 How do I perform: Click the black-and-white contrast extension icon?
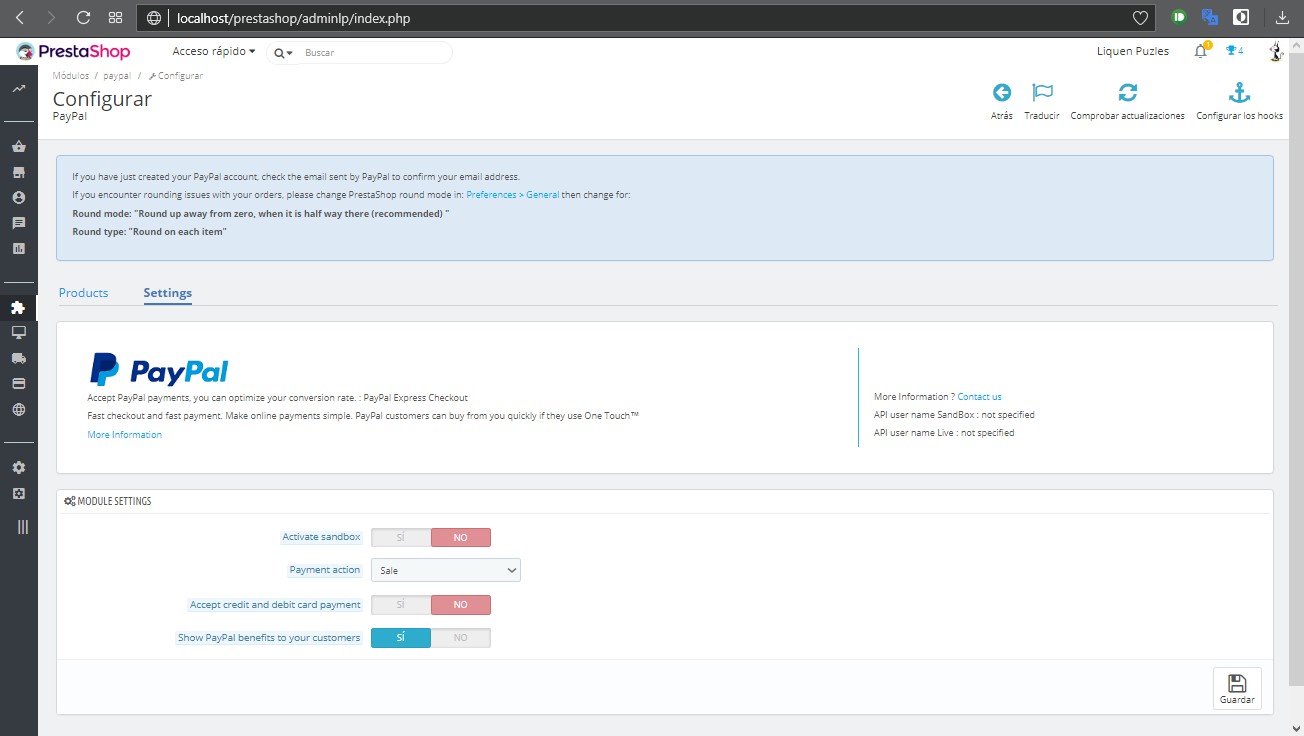pos(1241,17)
